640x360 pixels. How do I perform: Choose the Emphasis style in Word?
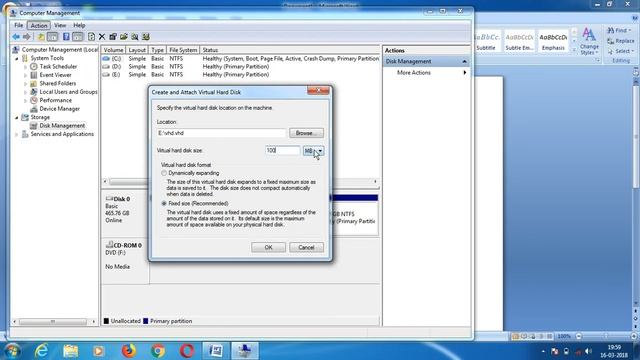pyautogui.click(x=553, y=41)
